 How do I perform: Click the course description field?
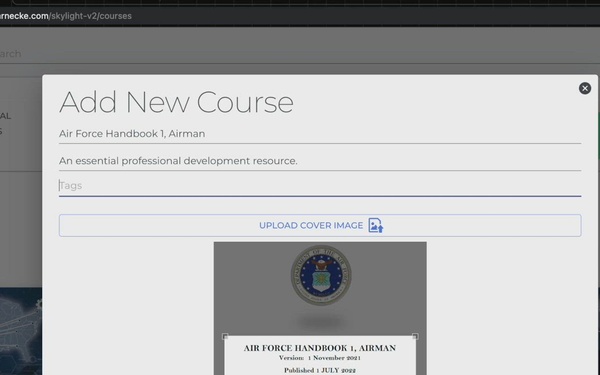(x=320, y=161)
